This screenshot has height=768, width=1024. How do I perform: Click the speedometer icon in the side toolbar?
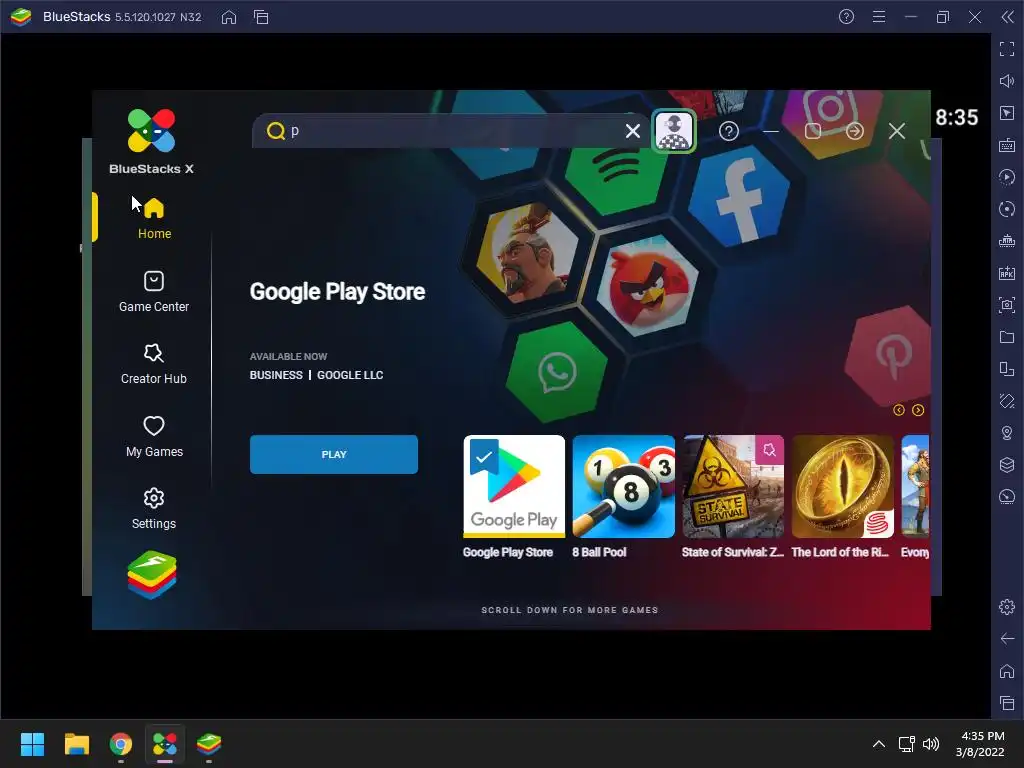click(1007, 497)
